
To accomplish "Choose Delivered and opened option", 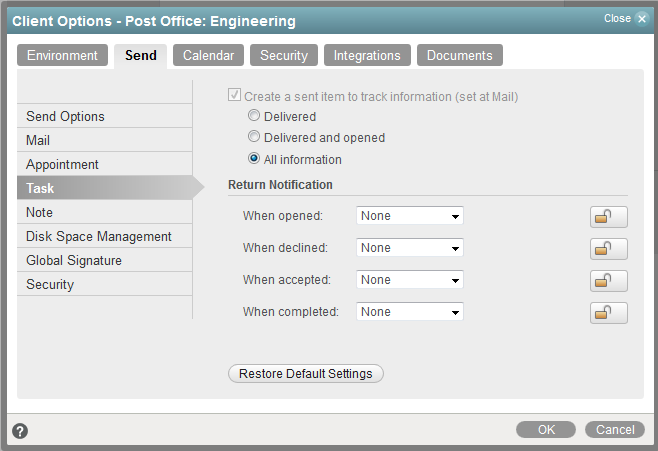I will click(254, 138).
